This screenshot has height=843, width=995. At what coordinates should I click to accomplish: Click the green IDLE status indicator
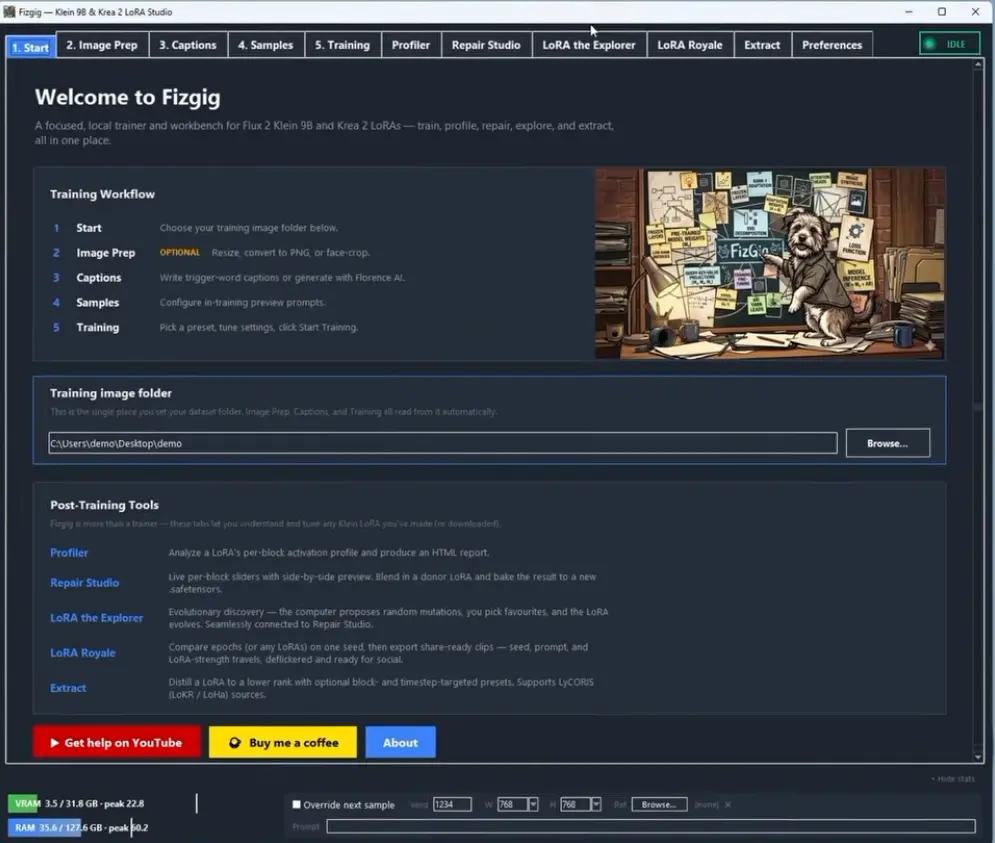pyautogui.click(x=949, y=44)
